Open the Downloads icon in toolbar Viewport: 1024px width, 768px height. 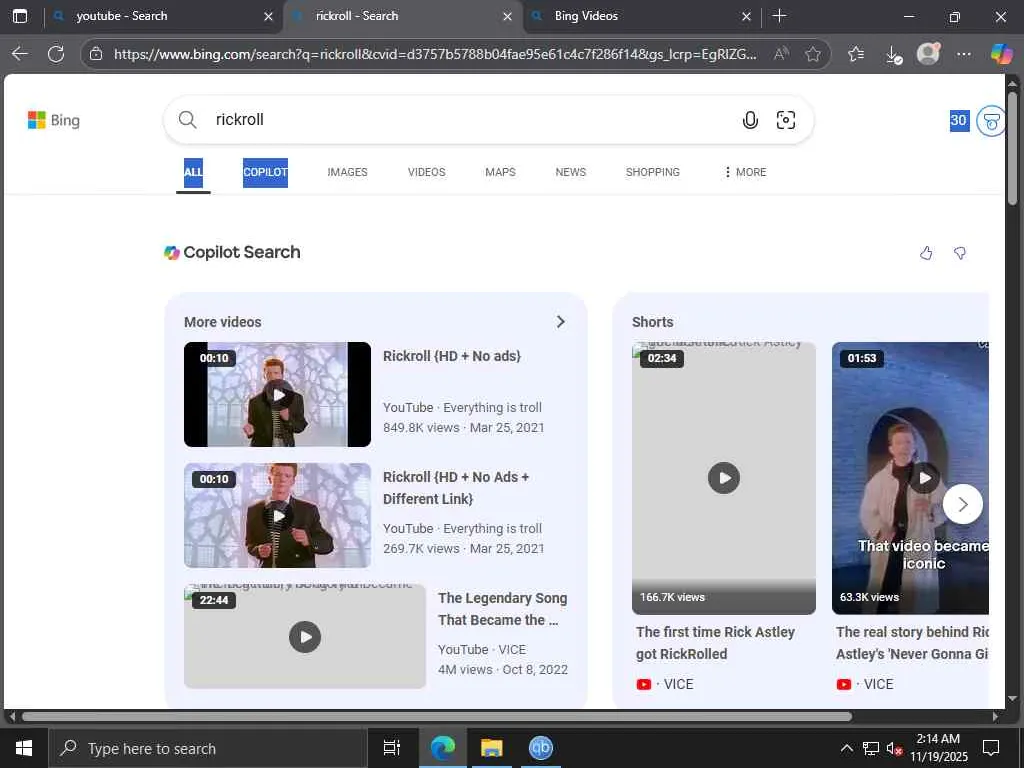[x=893, y=55]
